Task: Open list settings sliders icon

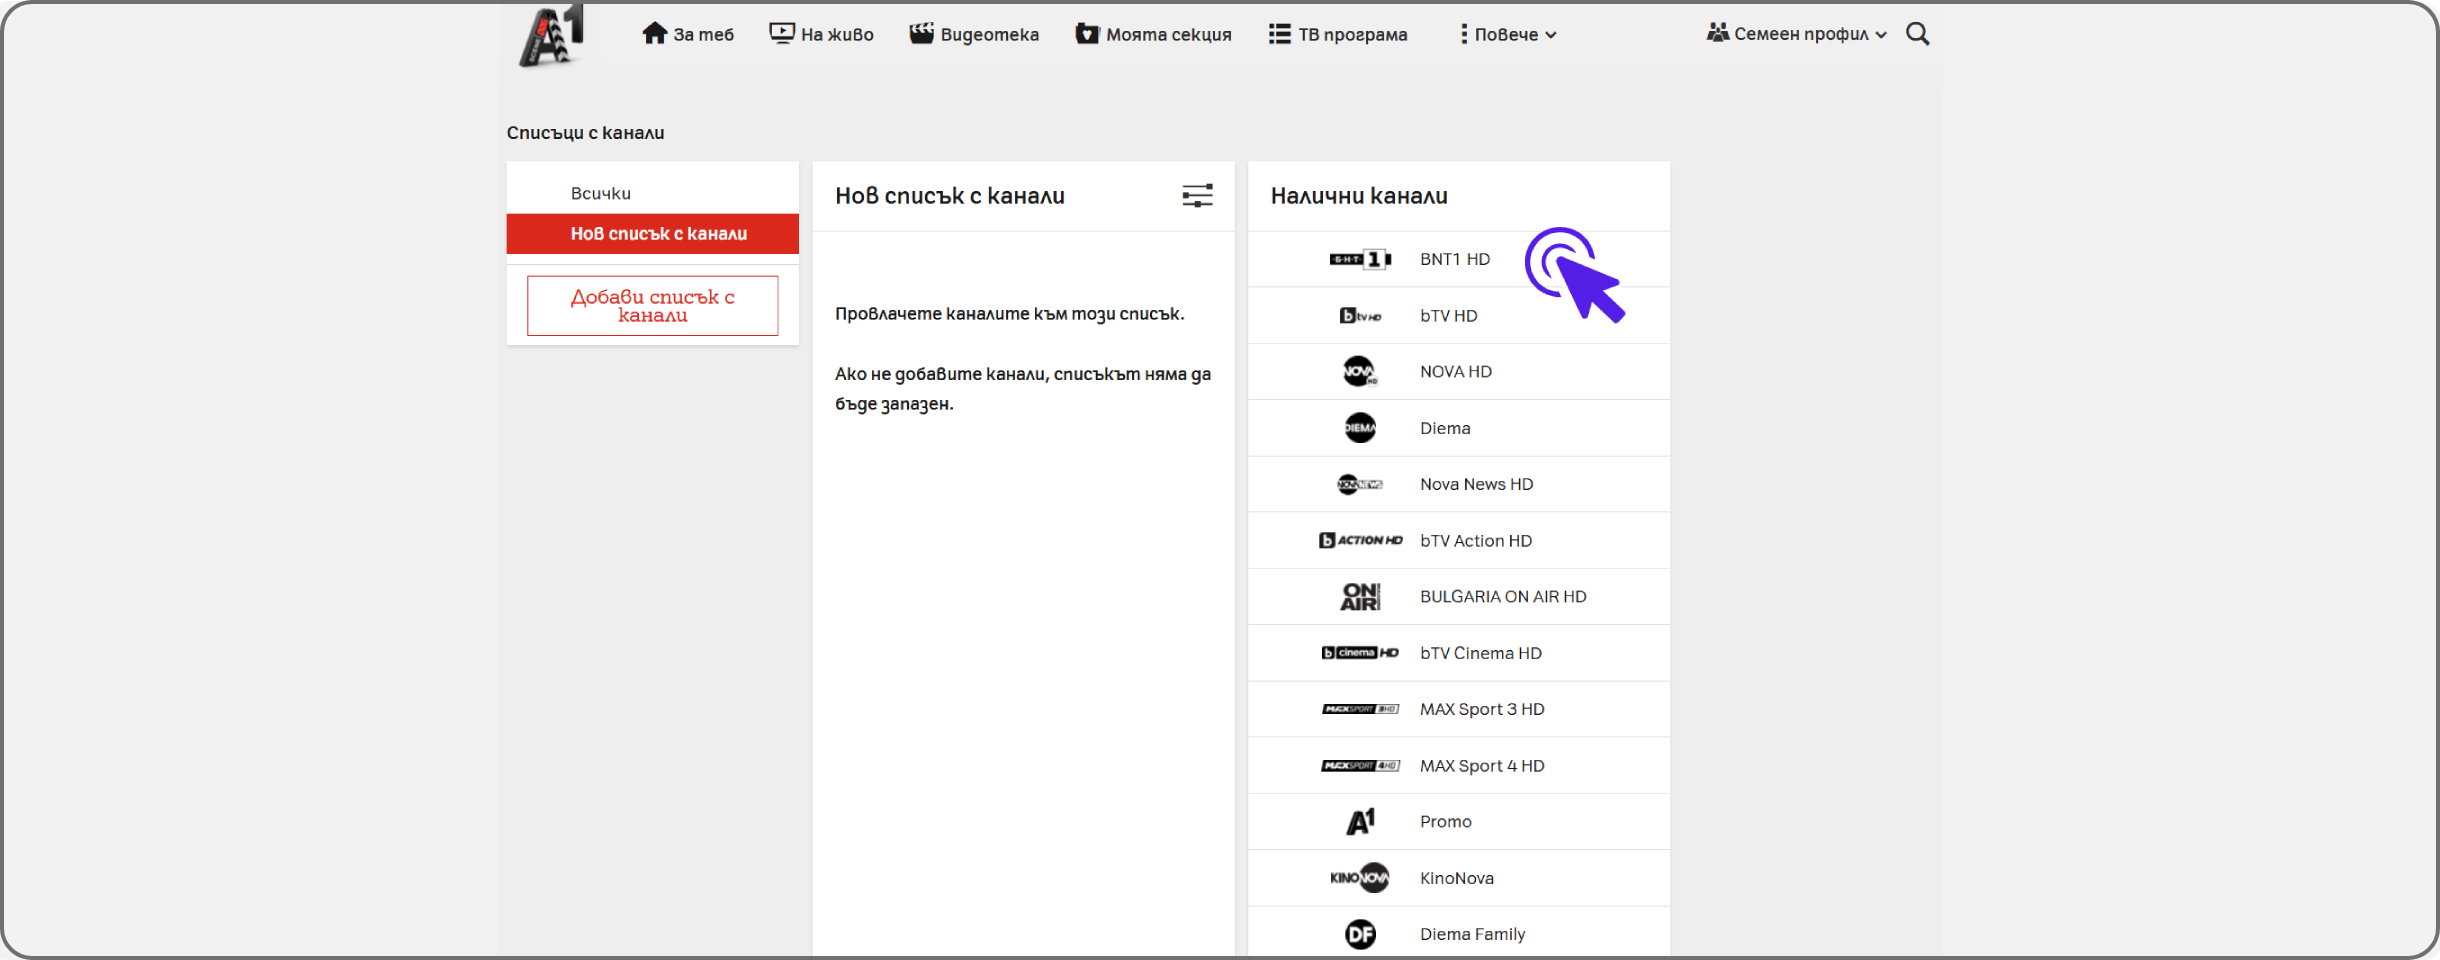Action: click(1197, 196)
